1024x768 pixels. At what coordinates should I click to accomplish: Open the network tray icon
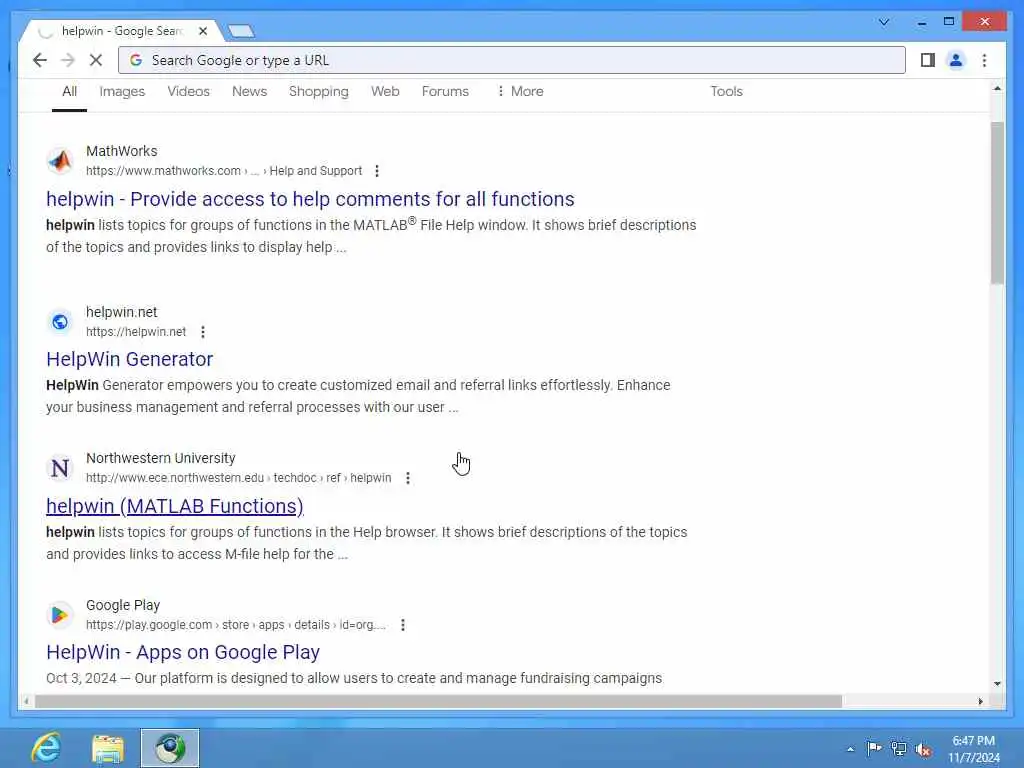point(899,749)
